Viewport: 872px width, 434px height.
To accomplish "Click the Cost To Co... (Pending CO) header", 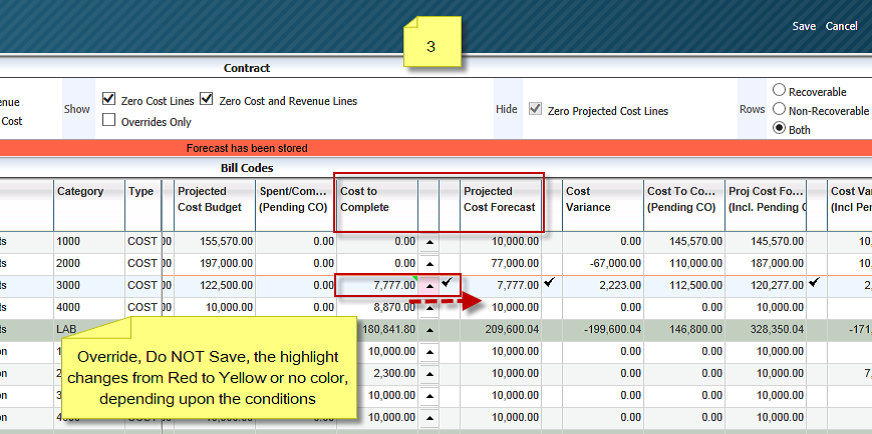I will coord(684,205).
